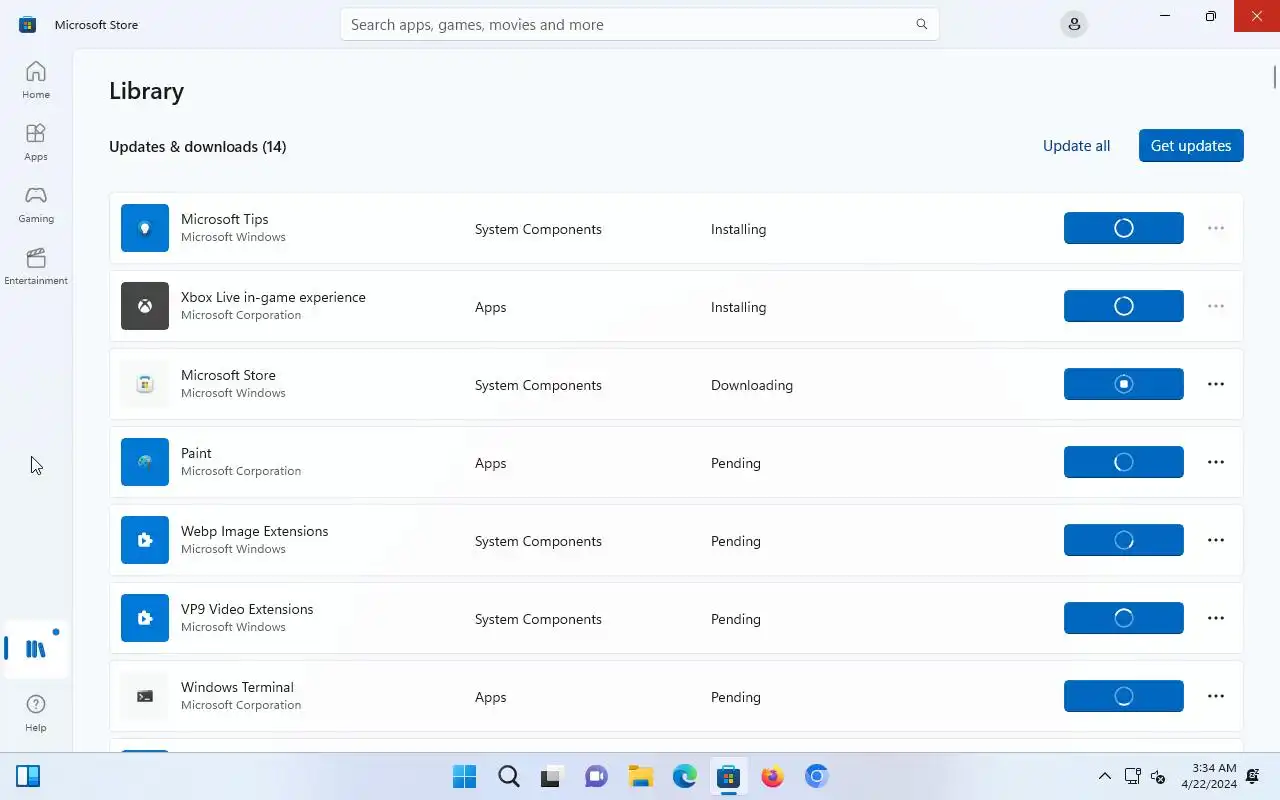
Task: Select the Microsoft Tips app name
Action: (x=224, y=219)
